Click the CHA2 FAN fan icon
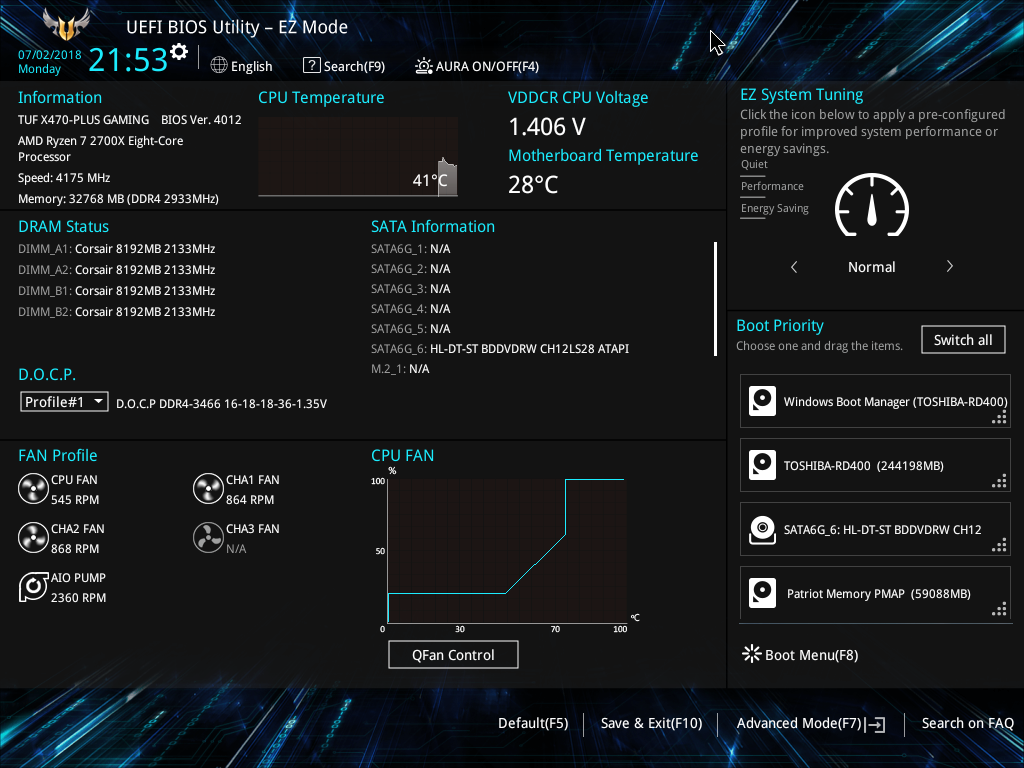This screenshot has height=768, width=1024. click(x=33, y=538)
